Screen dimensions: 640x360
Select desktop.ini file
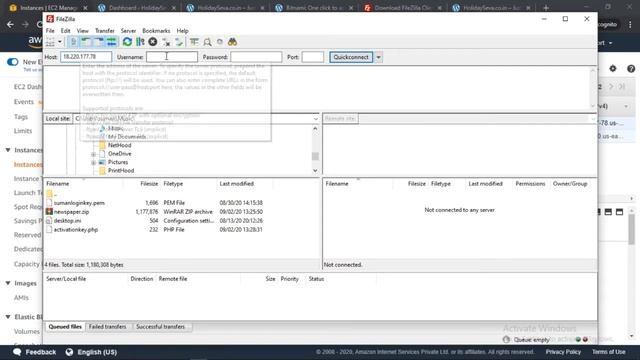click(67, 221)
